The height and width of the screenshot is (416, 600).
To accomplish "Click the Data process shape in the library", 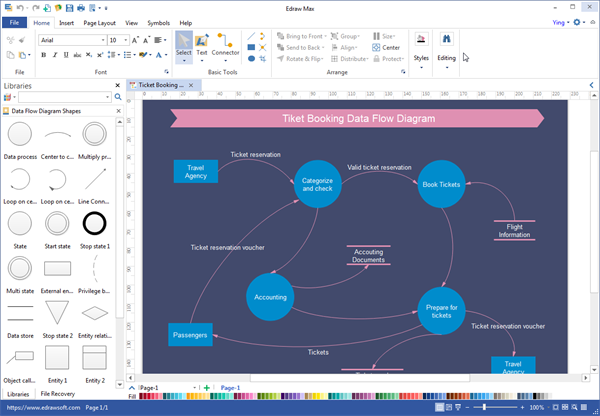I will pyautogui.click(x=22, y=136).
